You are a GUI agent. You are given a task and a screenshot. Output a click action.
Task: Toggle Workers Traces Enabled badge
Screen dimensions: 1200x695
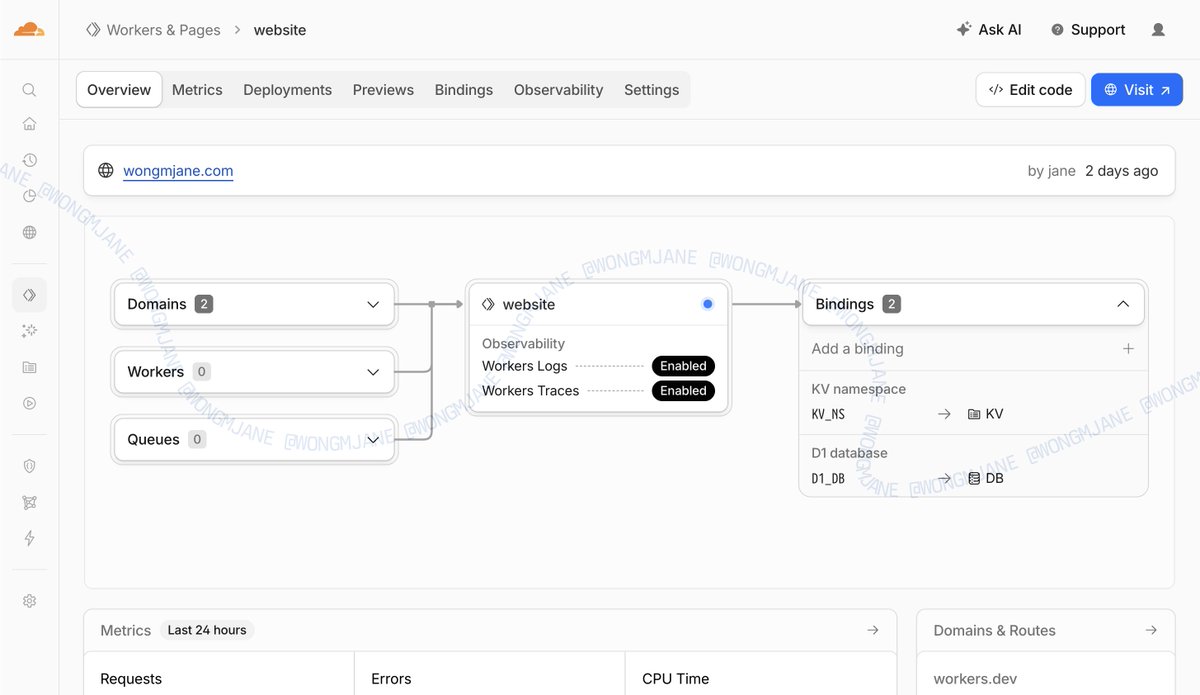pos(683,391)
